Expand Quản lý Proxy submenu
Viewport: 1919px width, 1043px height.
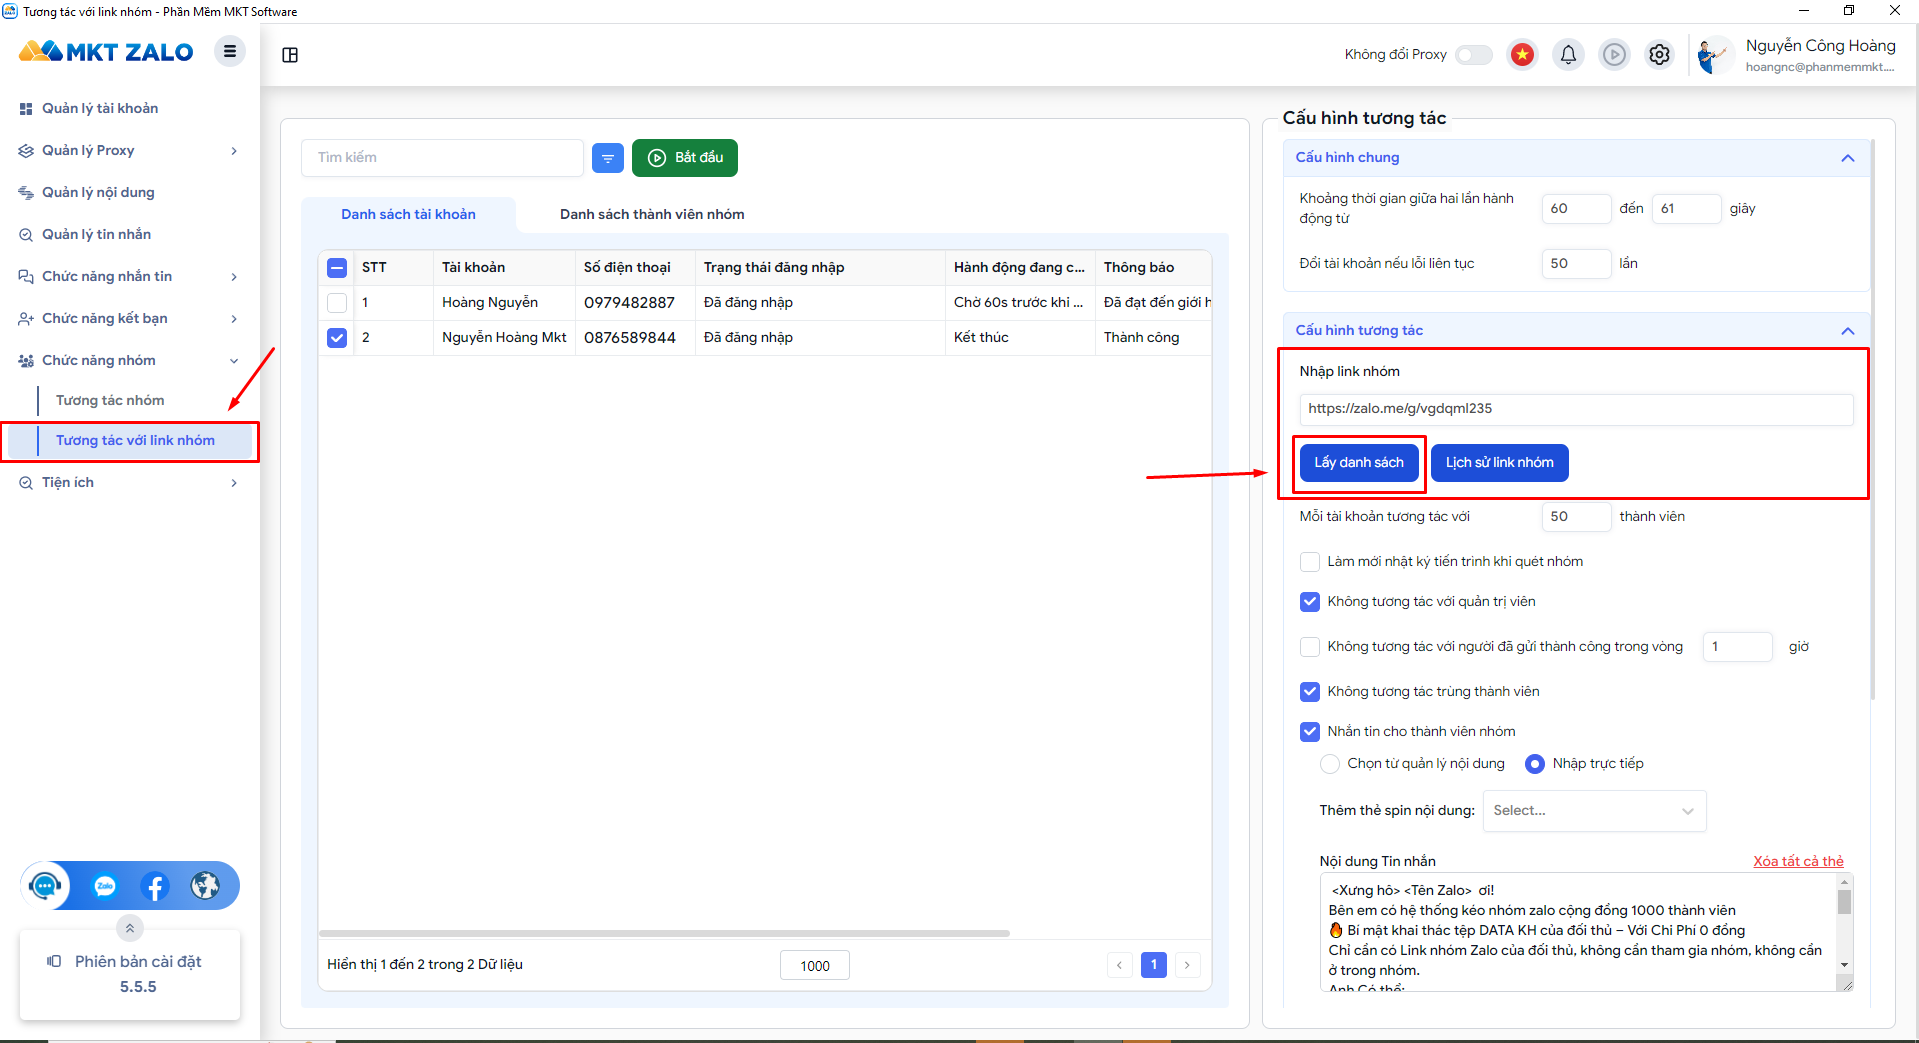tap(234, 151)
